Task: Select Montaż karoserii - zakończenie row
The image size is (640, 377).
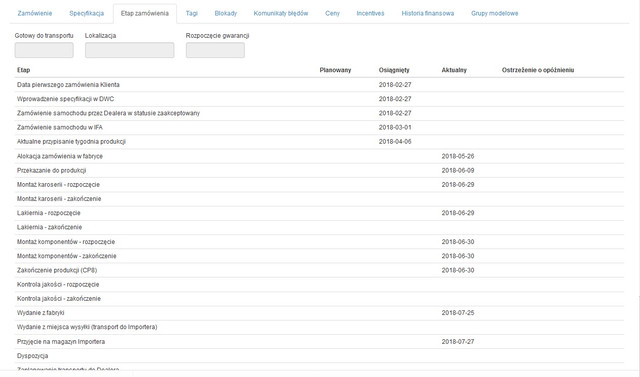Action: (x=319, y=199)
